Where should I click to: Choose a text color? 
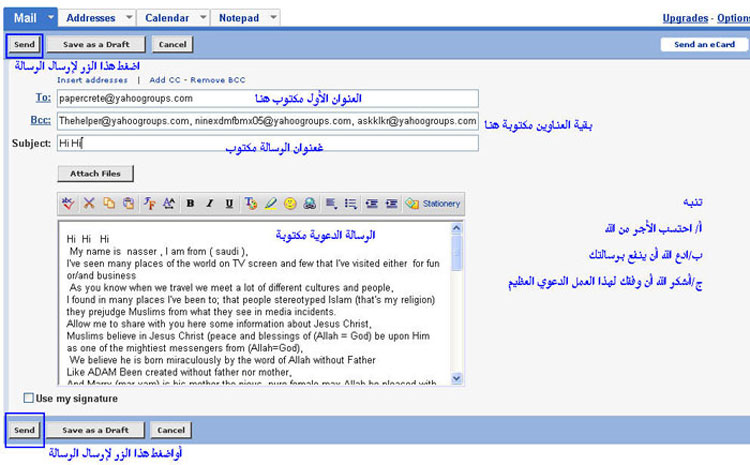(x=251, y=204)
